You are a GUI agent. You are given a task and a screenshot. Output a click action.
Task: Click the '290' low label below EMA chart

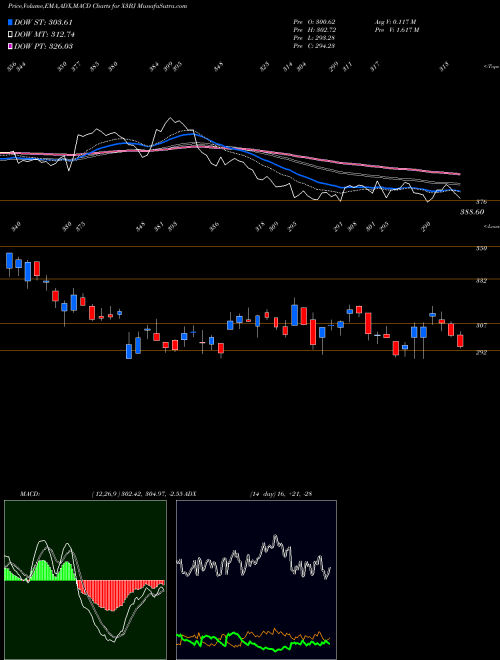point(426,226)
